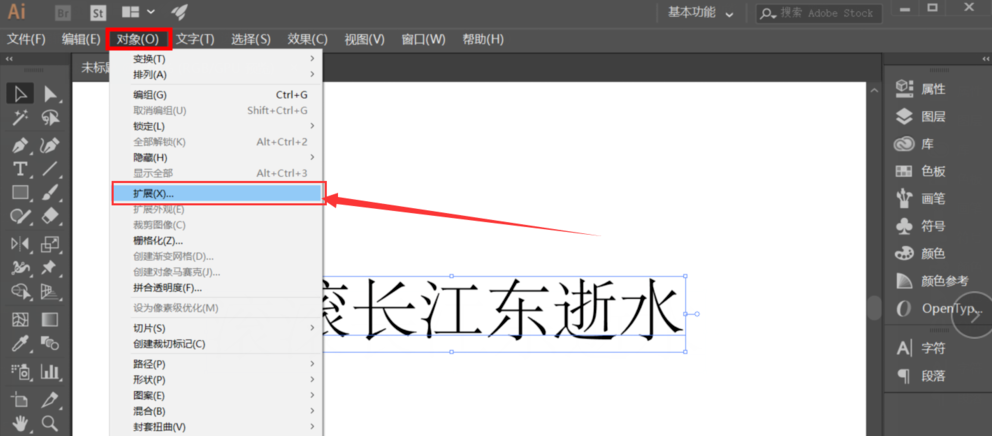Select the Gradient tool
This screenshot has height=436, width=992.
pyautogui.click(x=50, y=319)
